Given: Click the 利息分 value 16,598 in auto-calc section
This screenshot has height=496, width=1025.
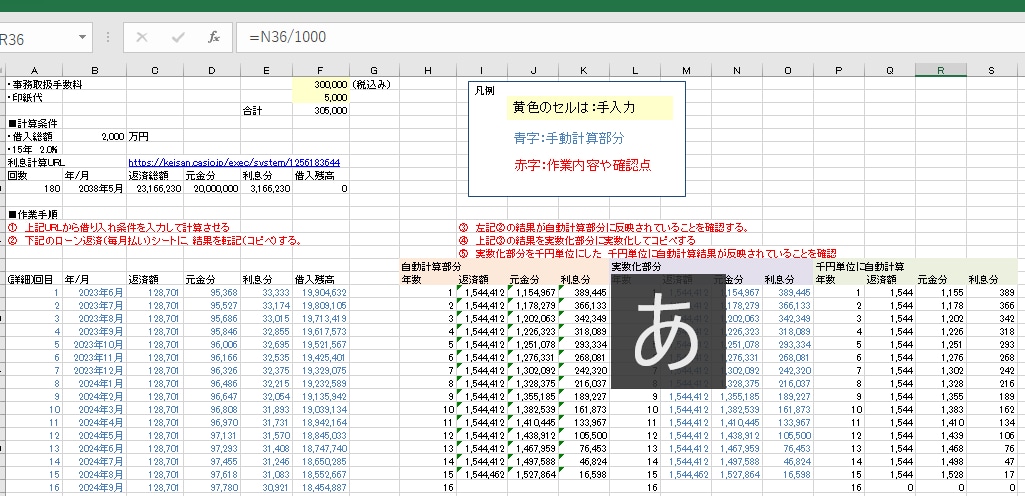Looking at the screenshot, I should click(584, 474).
